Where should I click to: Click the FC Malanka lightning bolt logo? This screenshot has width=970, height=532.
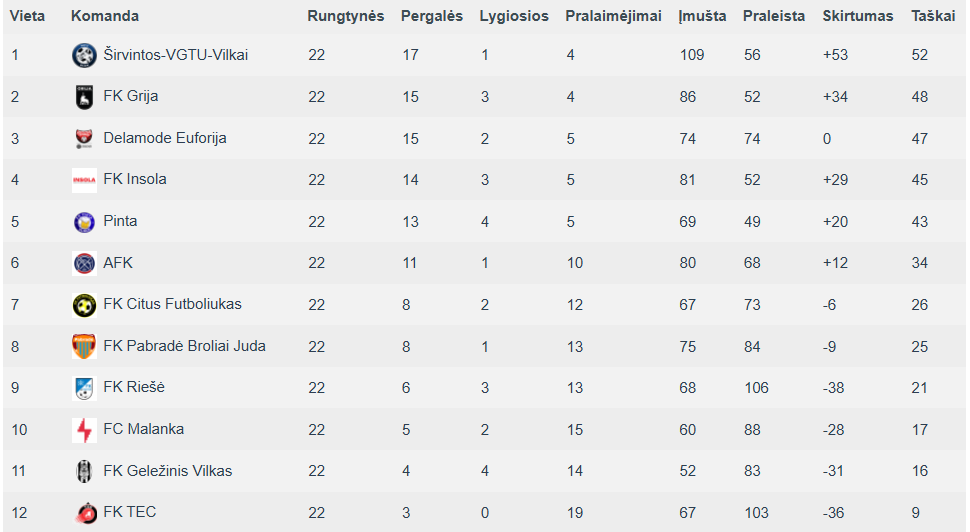[x=84, y=430]
